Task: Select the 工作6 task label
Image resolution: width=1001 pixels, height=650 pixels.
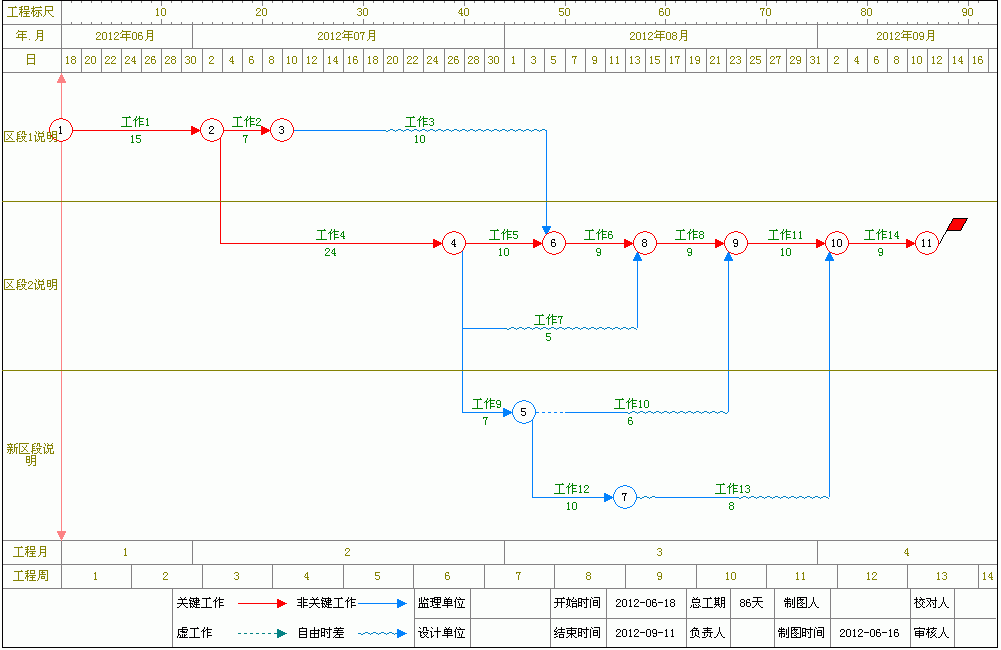Action: [599, 235]
